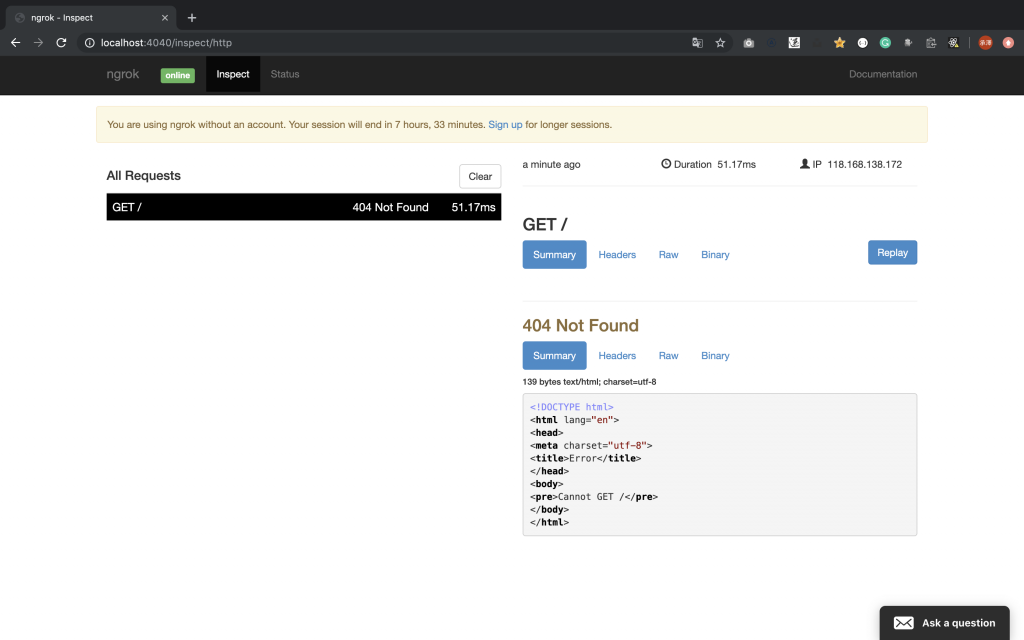Click the address bar URL localhost:4040/inspect/http
The image size is (1024, 640).
pyautogui.click(x=167, y=42)
